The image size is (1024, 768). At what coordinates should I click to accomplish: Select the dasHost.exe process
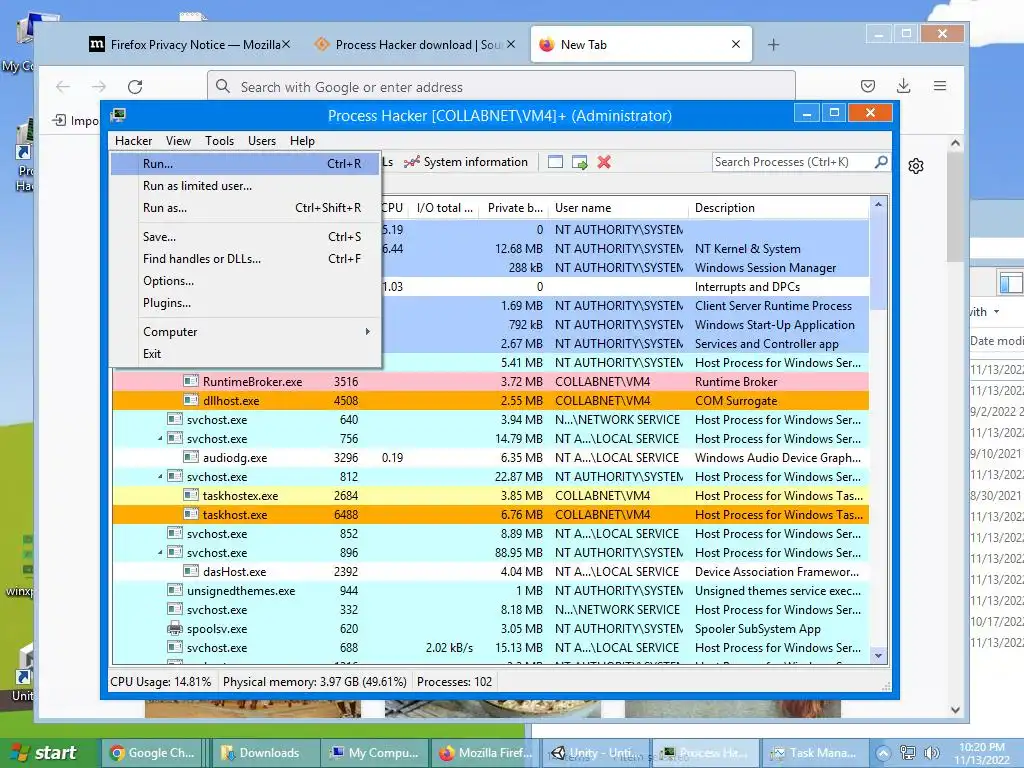(x=490, y=571)
